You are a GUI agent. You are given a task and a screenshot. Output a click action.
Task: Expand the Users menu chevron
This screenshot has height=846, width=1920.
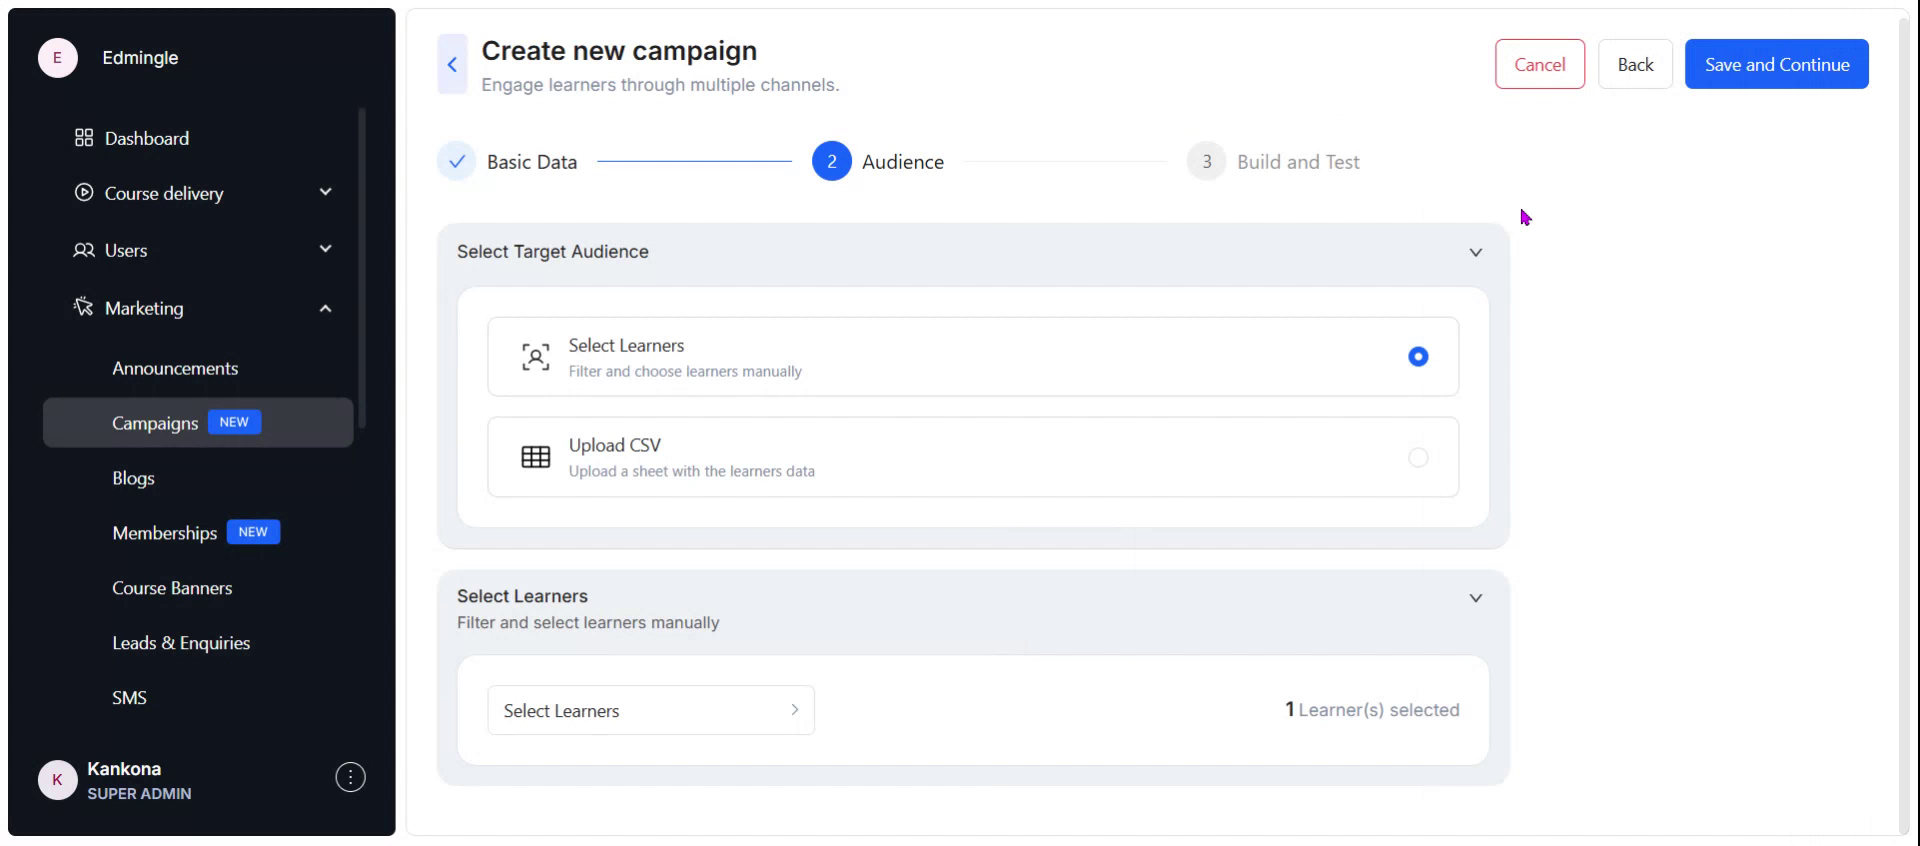325,249
